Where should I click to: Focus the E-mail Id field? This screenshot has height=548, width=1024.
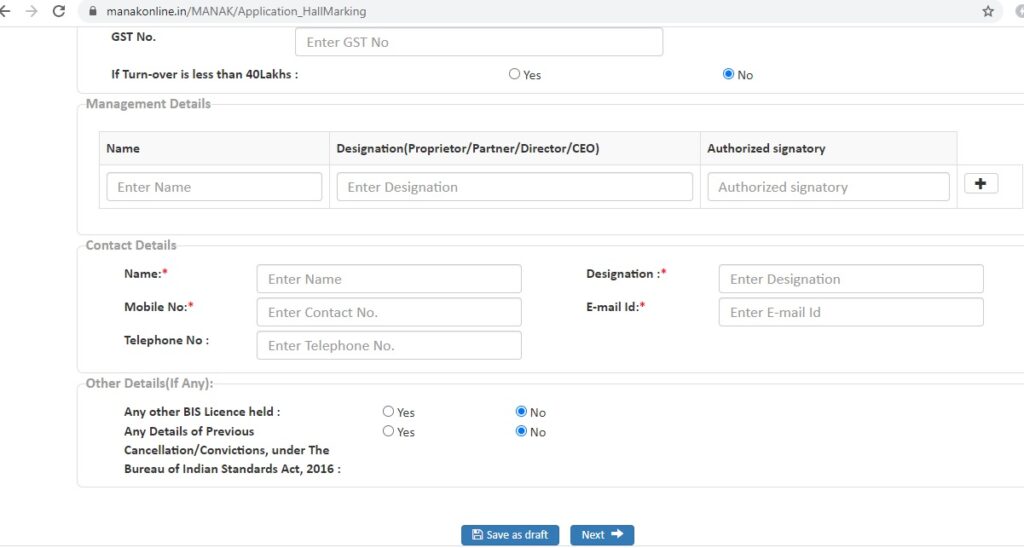(x=851, y=312)
